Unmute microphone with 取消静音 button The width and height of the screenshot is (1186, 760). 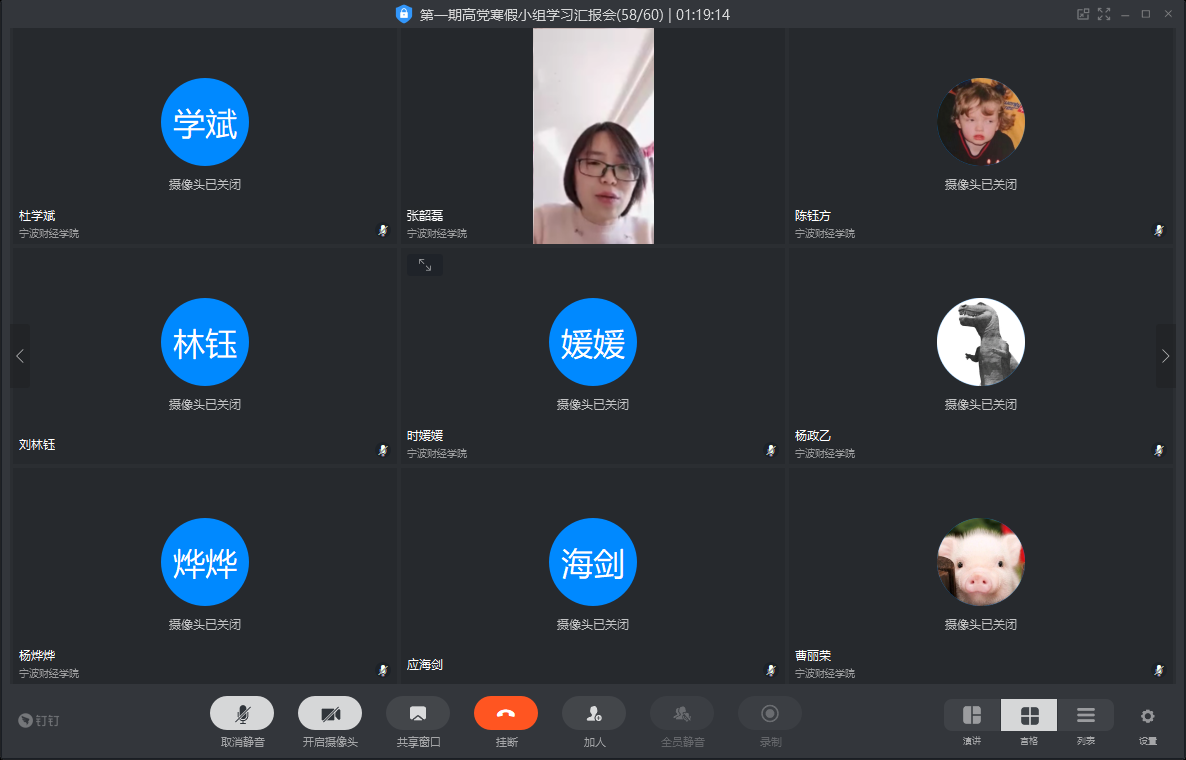point(242,714)
